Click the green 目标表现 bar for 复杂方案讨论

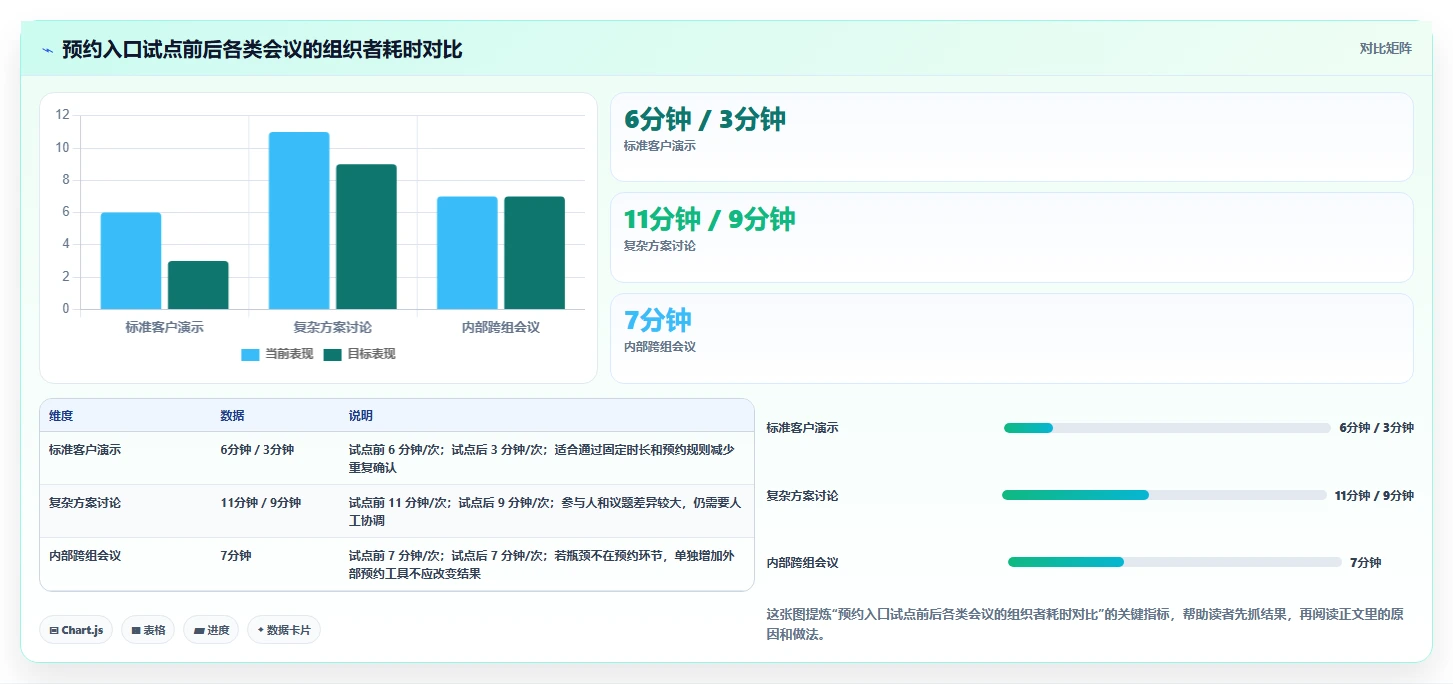[366, 237]
